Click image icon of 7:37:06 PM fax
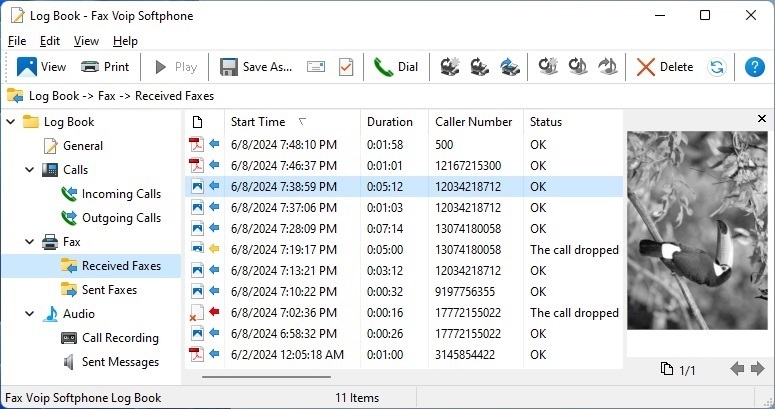 pos(197,207)
